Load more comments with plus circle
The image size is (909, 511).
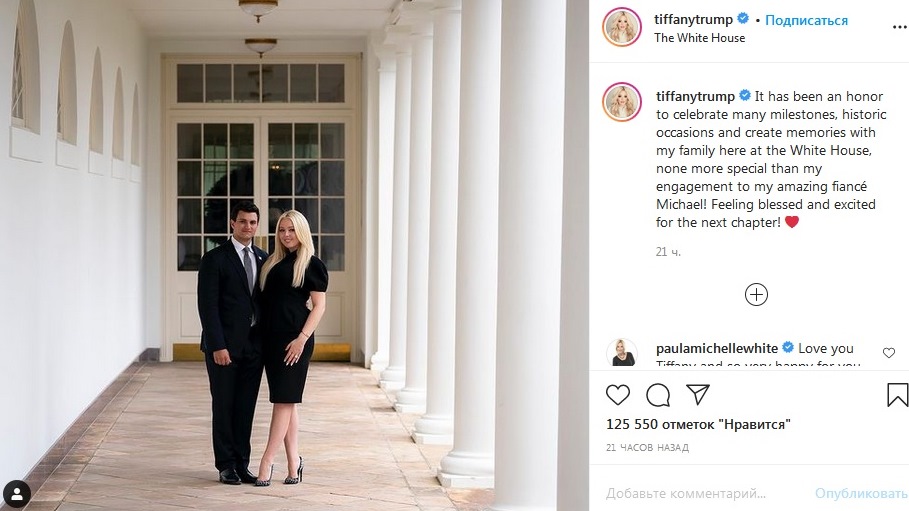(756, 295)
